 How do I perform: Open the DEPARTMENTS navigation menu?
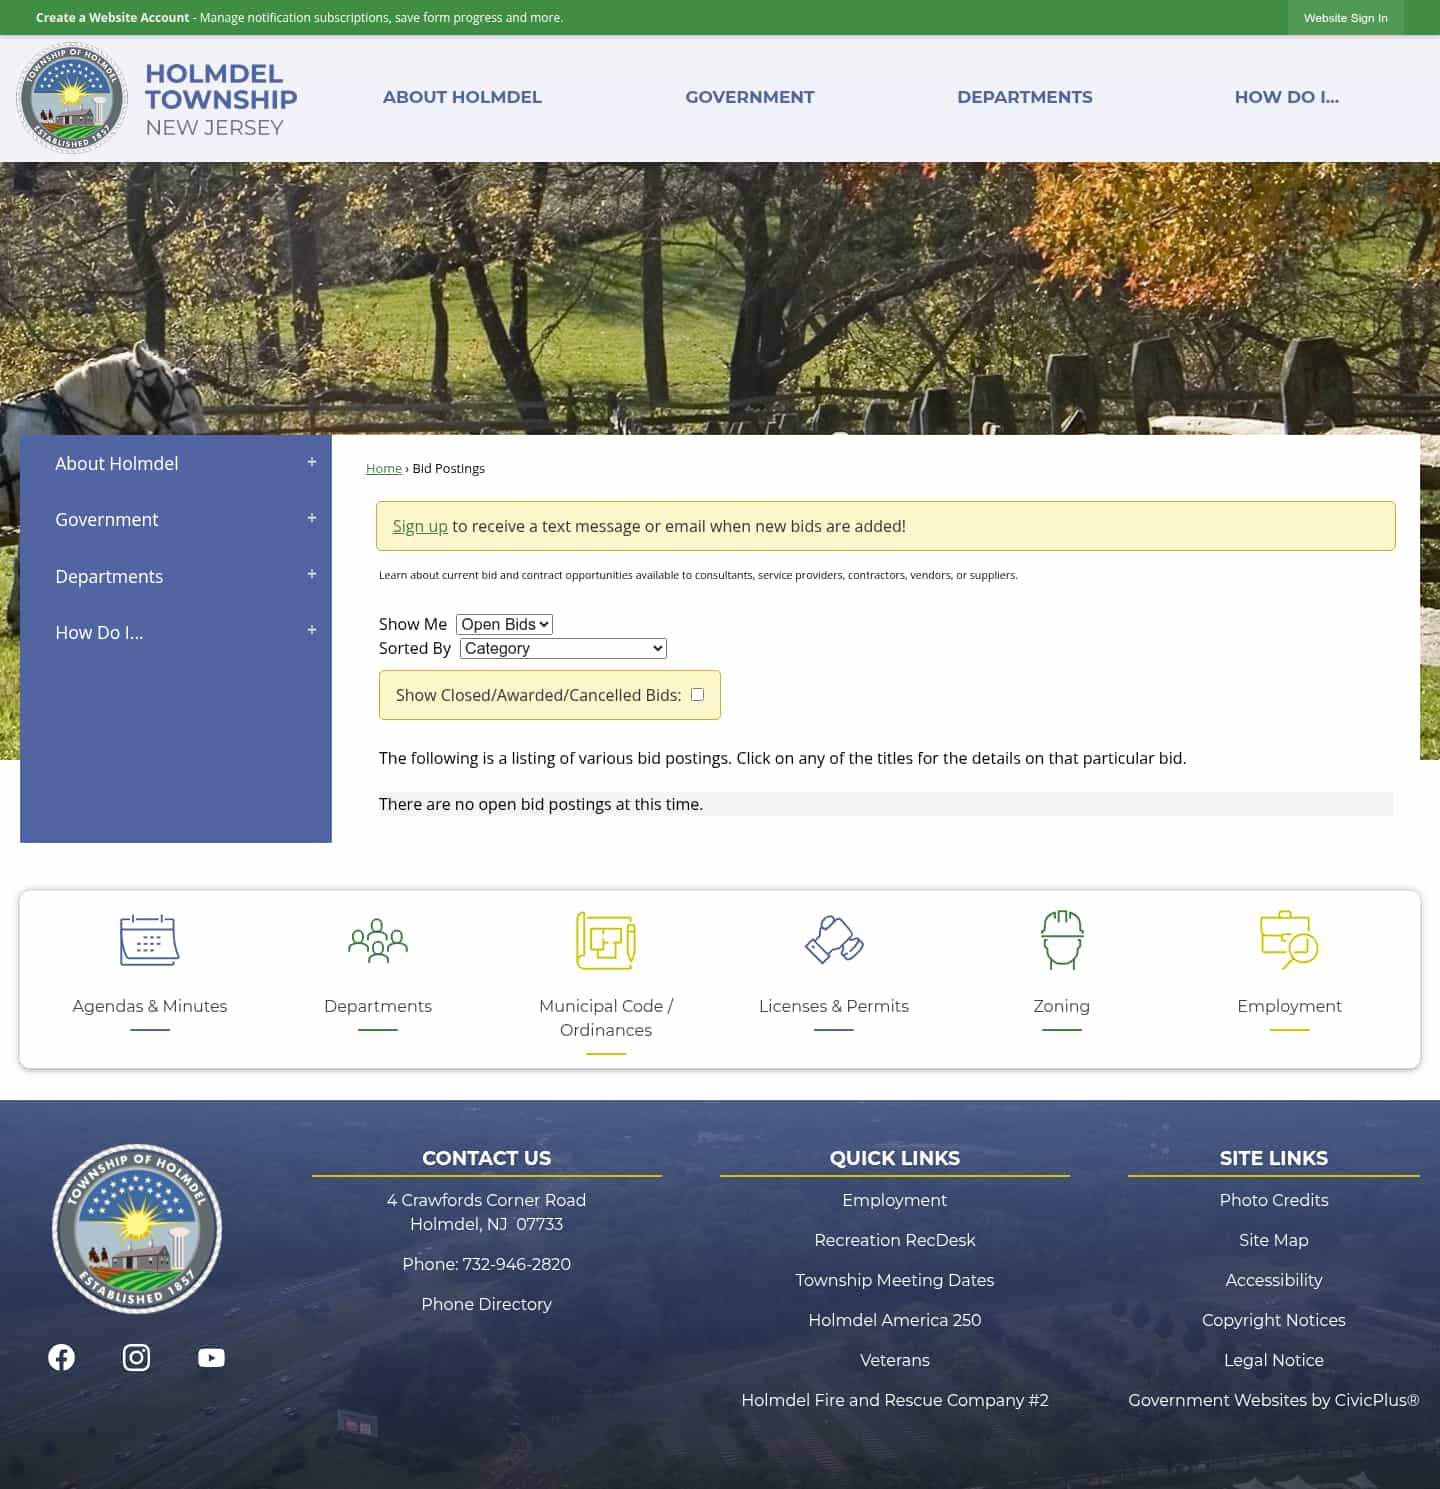pyautogui.click(x=1025, y=97)
